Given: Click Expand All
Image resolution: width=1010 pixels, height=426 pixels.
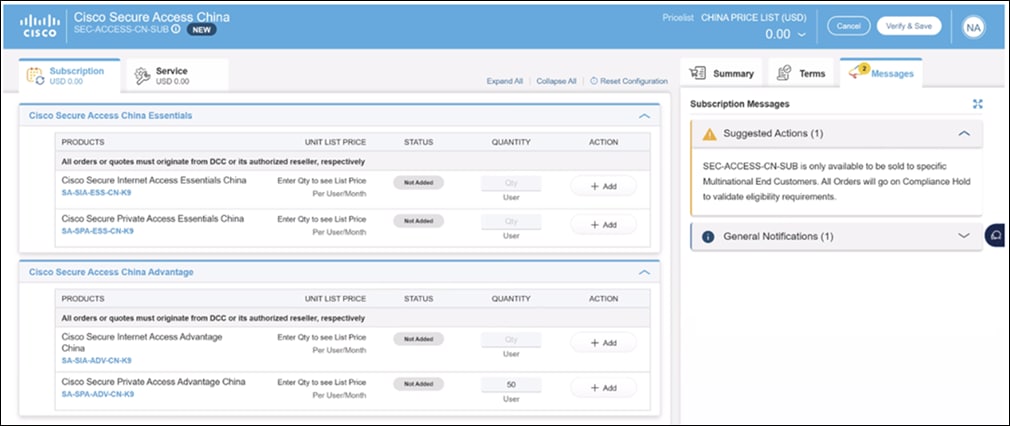Looking at the screenshot, I should tap(504, 81).
